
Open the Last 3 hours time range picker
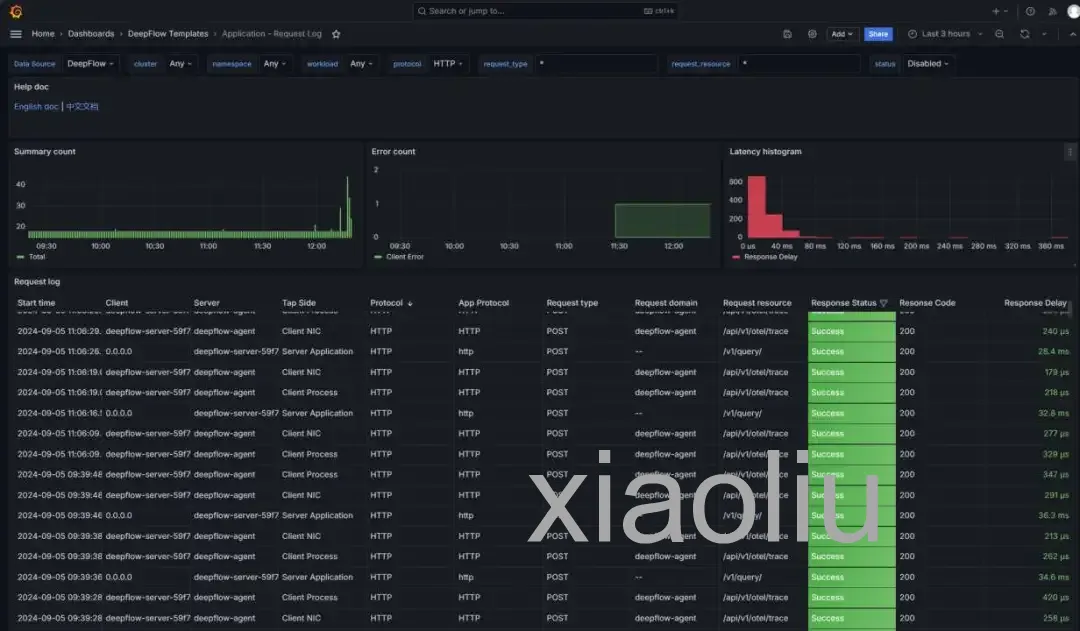945,34
